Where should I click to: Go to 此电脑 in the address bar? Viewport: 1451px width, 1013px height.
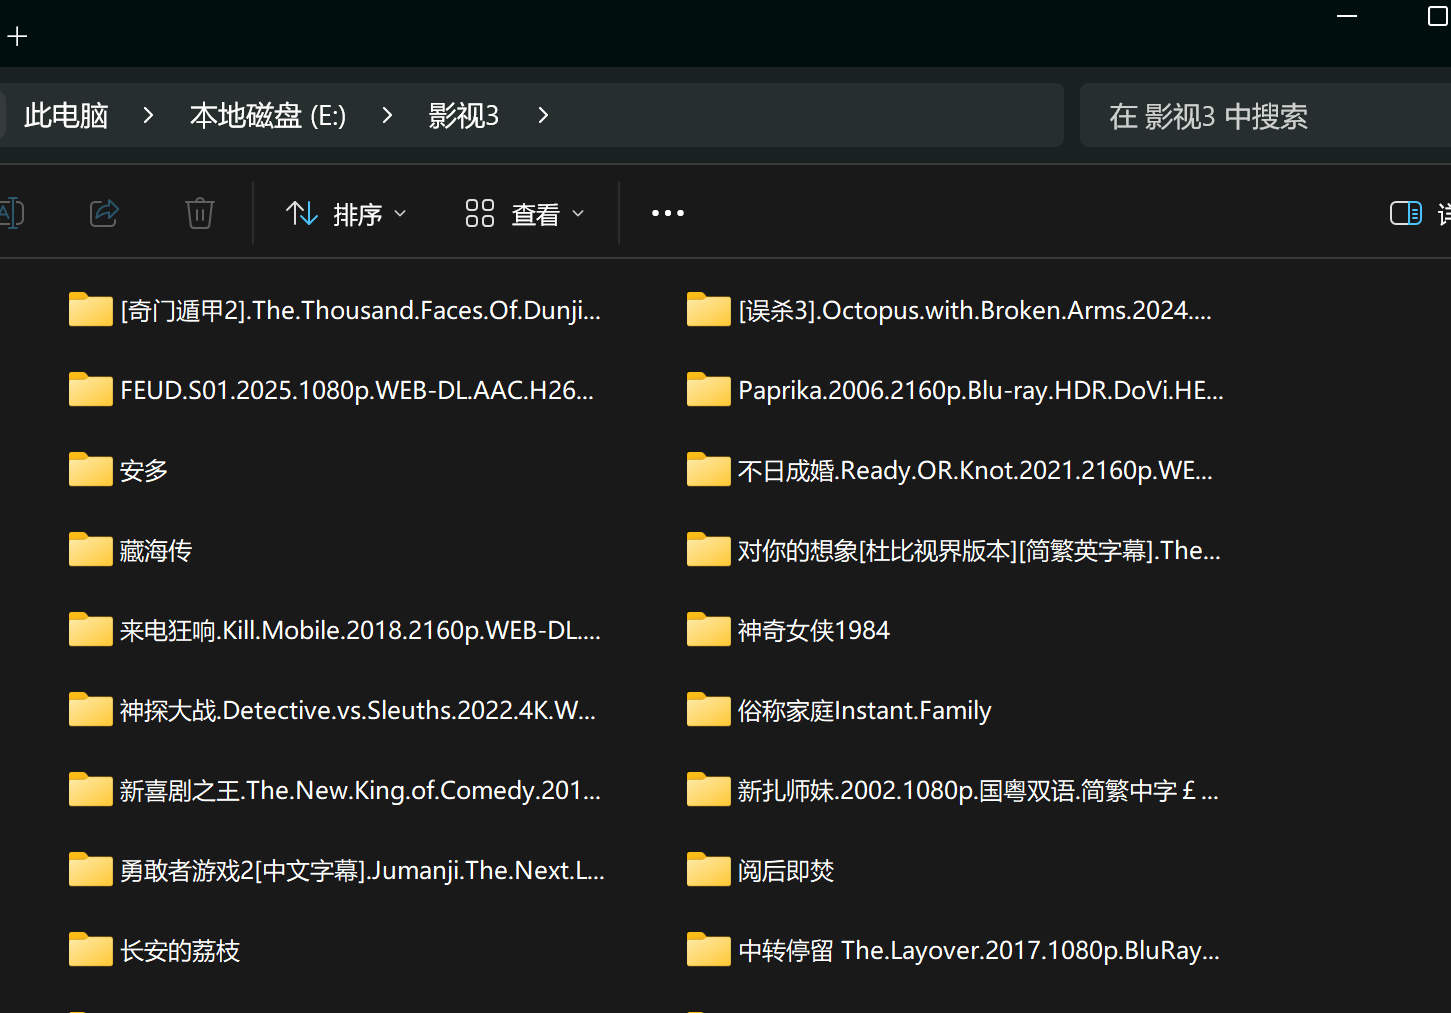66,116
